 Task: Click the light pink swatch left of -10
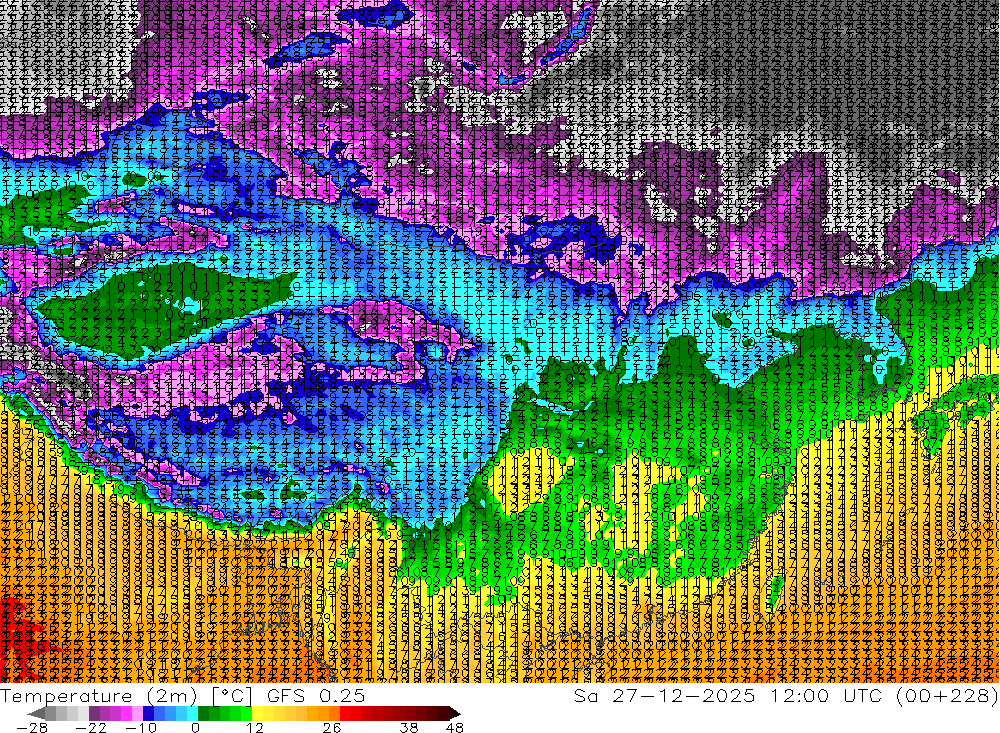coord(137,713)
